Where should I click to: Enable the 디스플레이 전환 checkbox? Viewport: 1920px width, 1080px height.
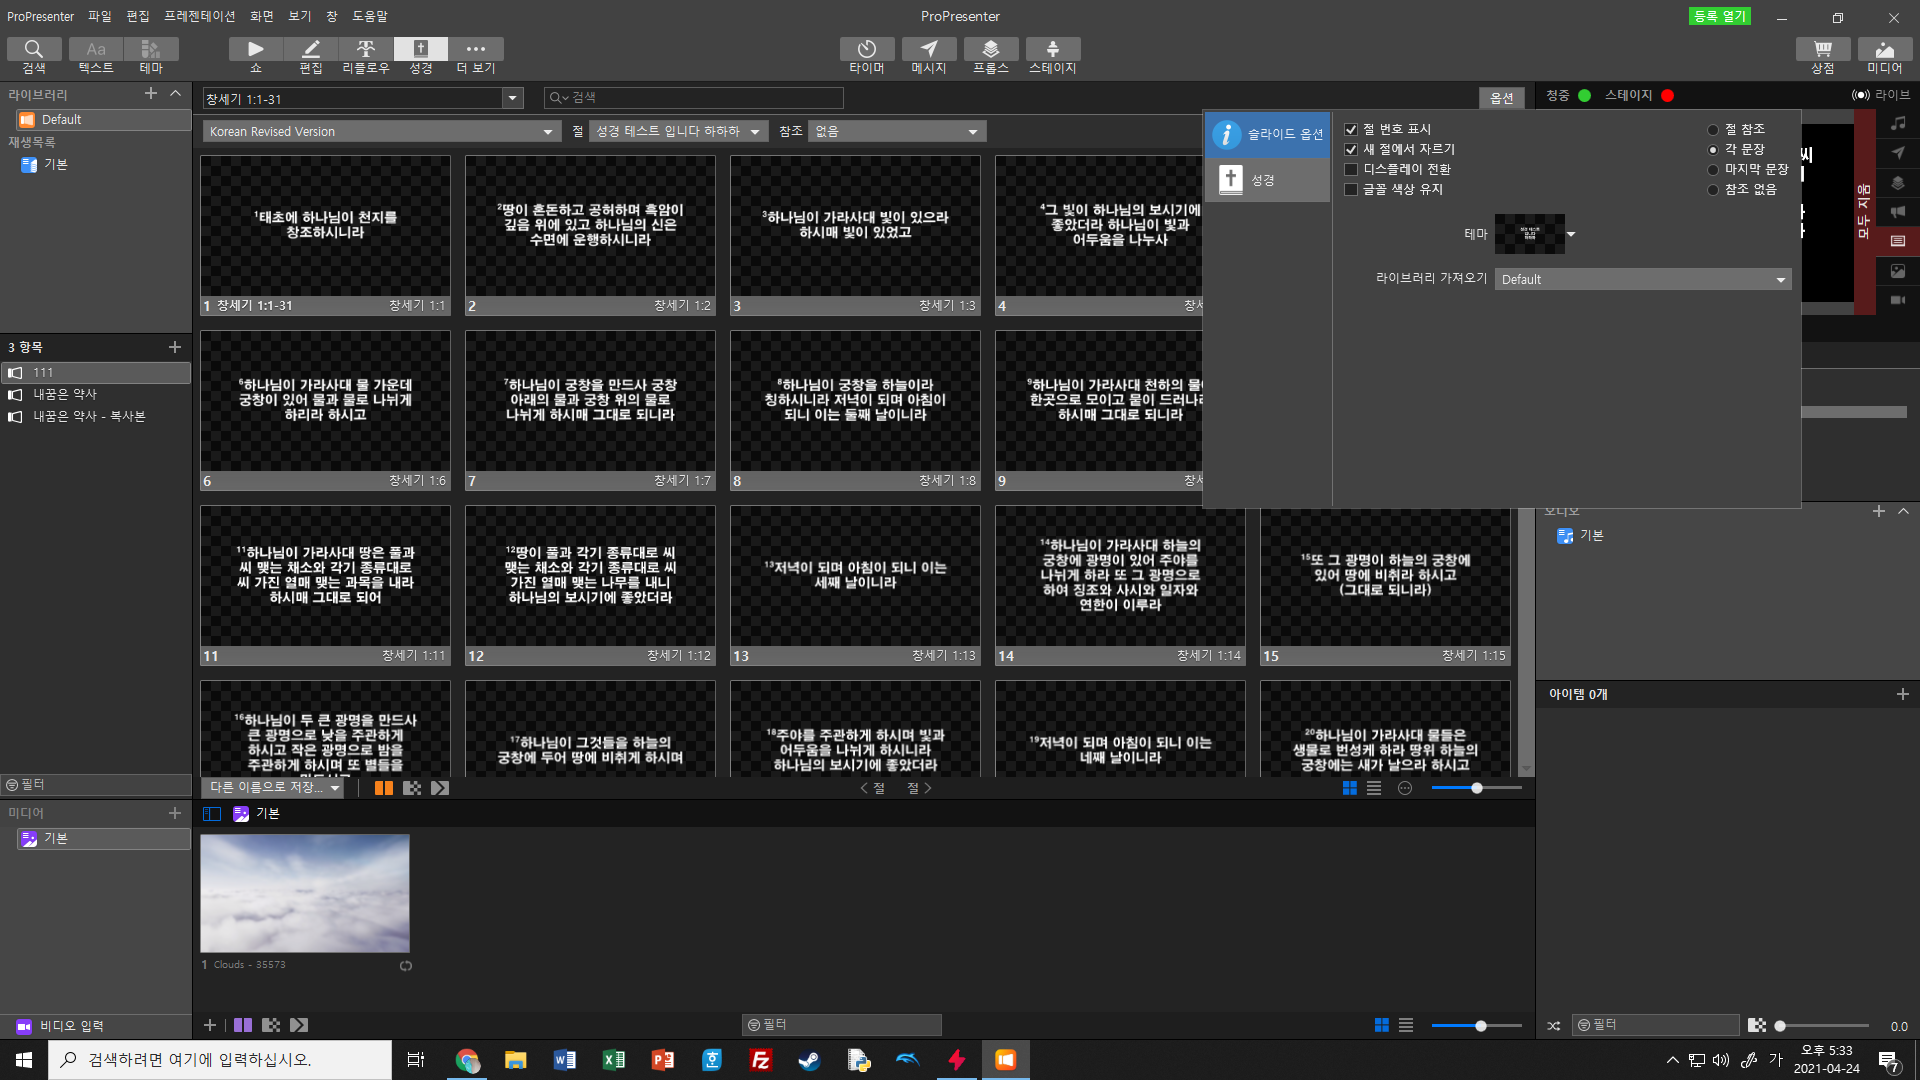[x=1351, y=170]
